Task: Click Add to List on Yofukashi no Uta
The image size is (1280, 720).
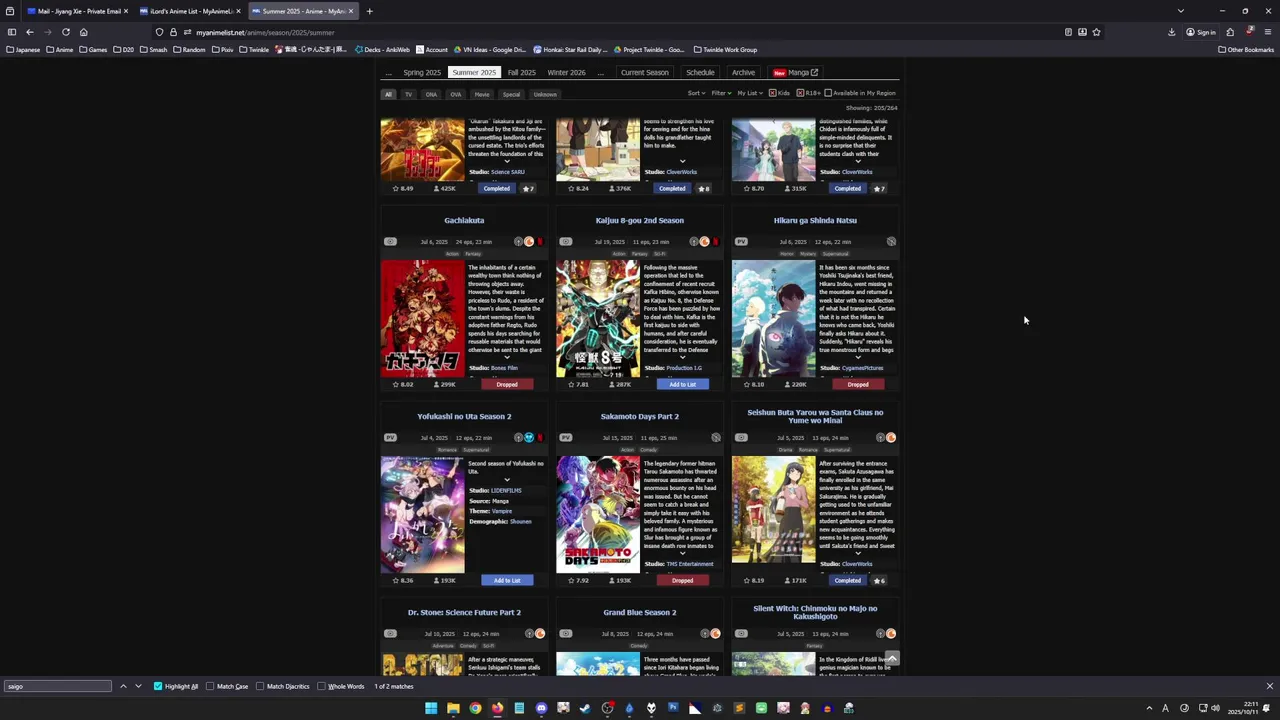Action: coord(507,580)
